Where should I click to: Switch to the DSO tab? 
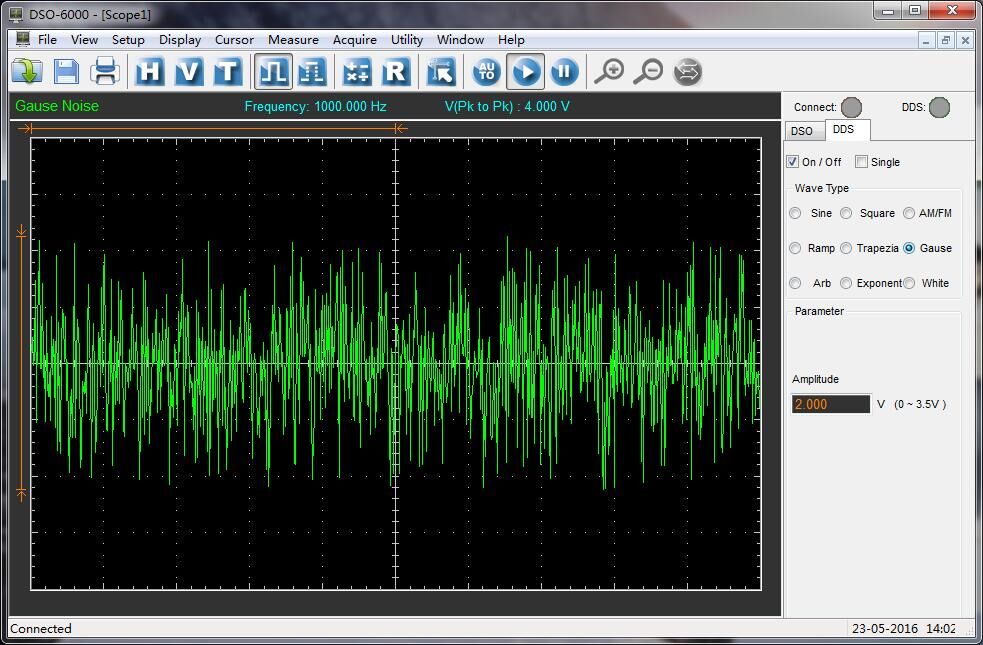click(802, 131)
